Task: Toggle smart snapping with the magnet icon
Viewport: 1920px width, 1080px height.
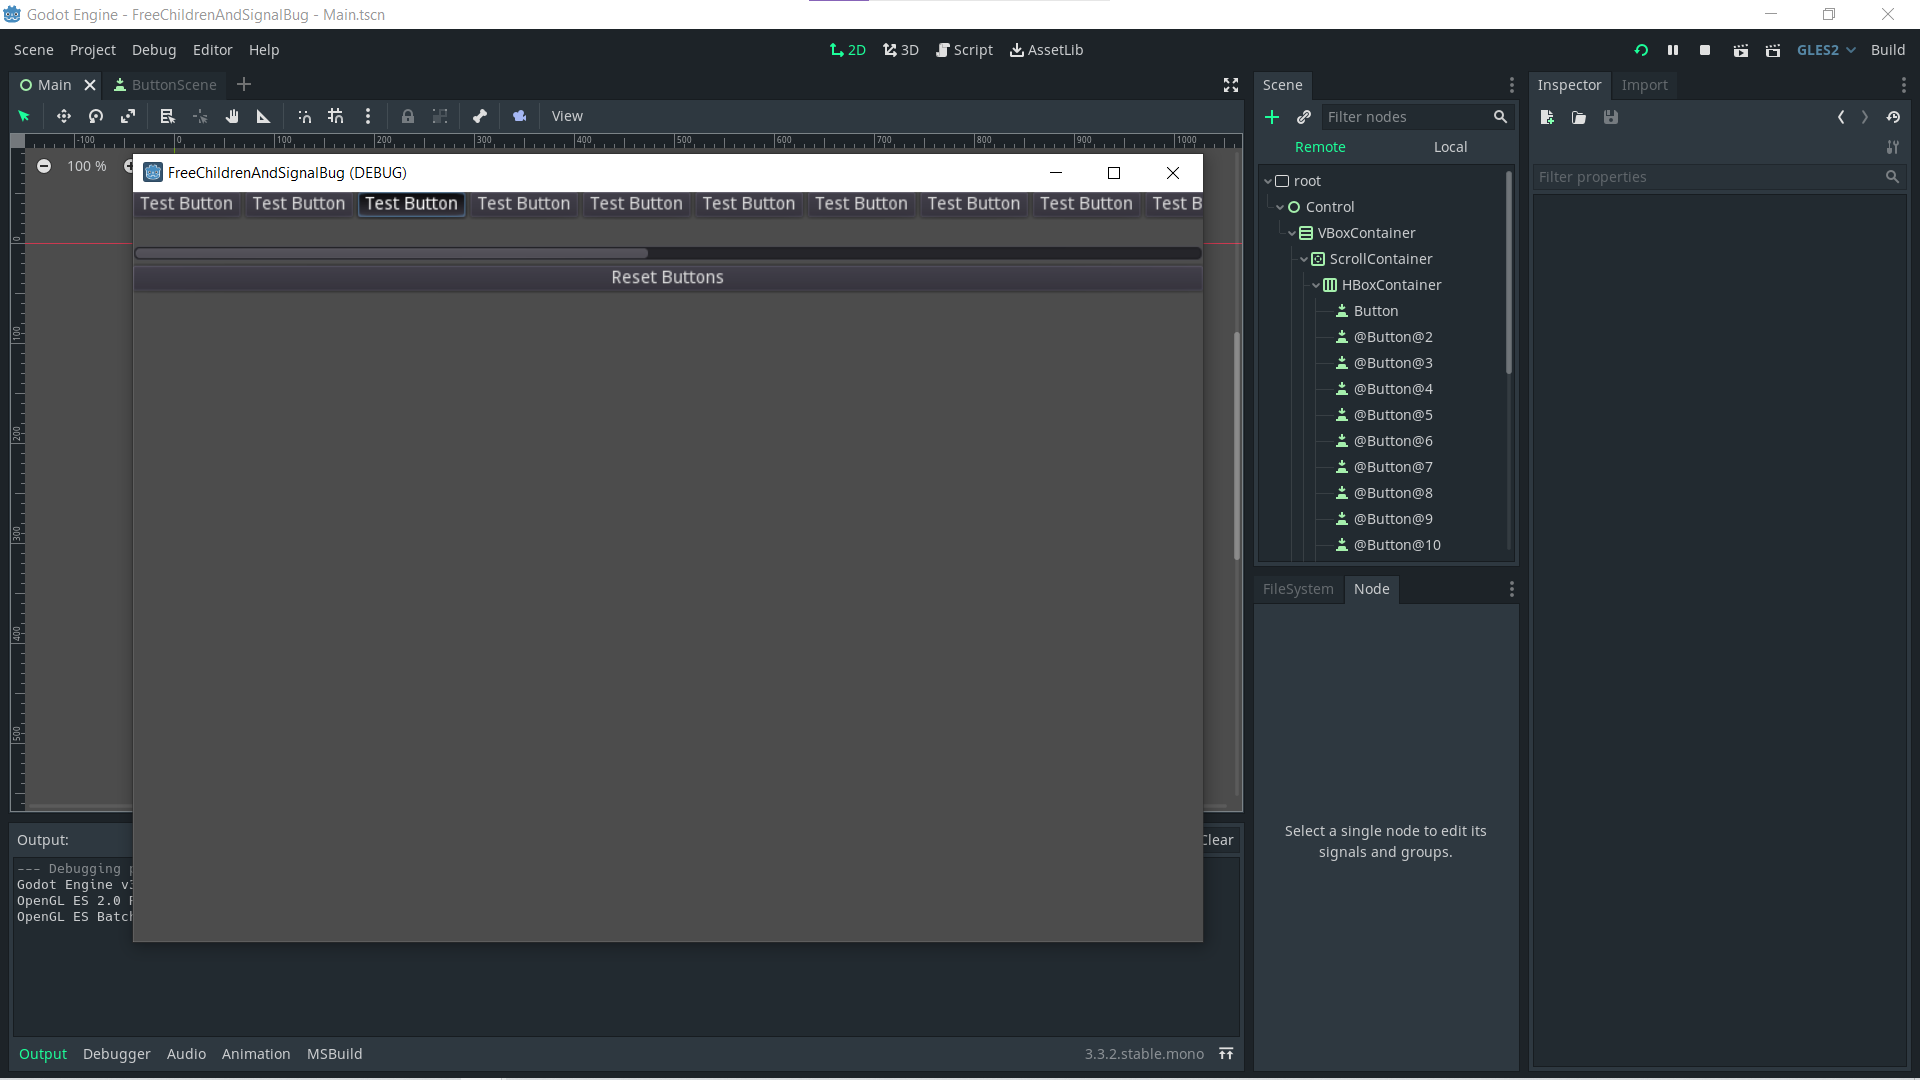Action: (x=304, y=116)
